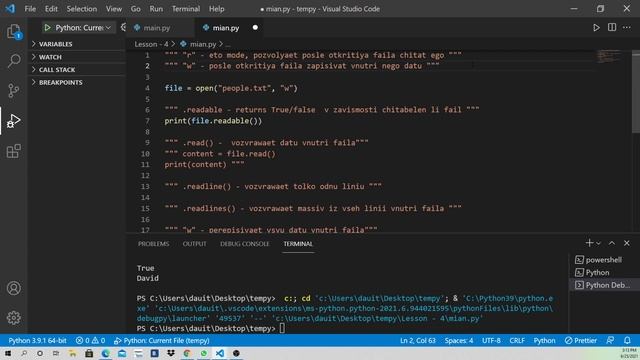Select the mian.py editor tab
Screen dimensions: 640x360
coord(226,28)
